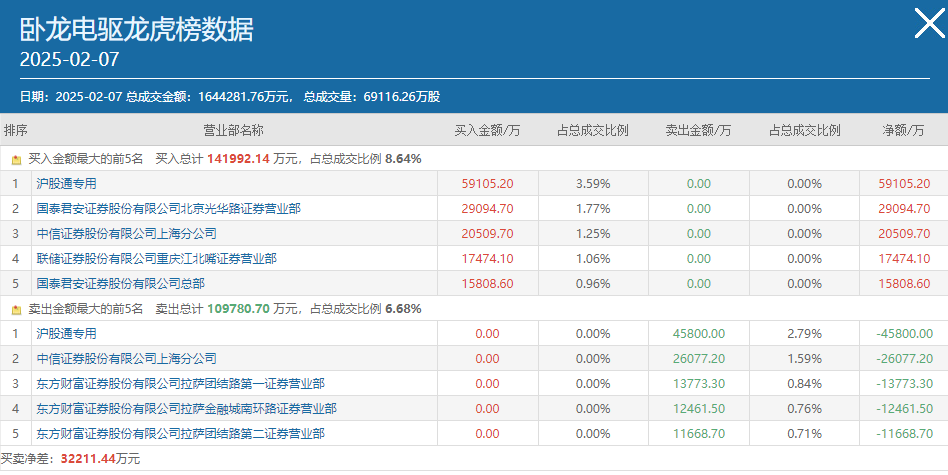948x475 pixels.
Task: Open 联储证券股份有限公司重庆江北嘴证券营业部 link
Action: (157, 259)
